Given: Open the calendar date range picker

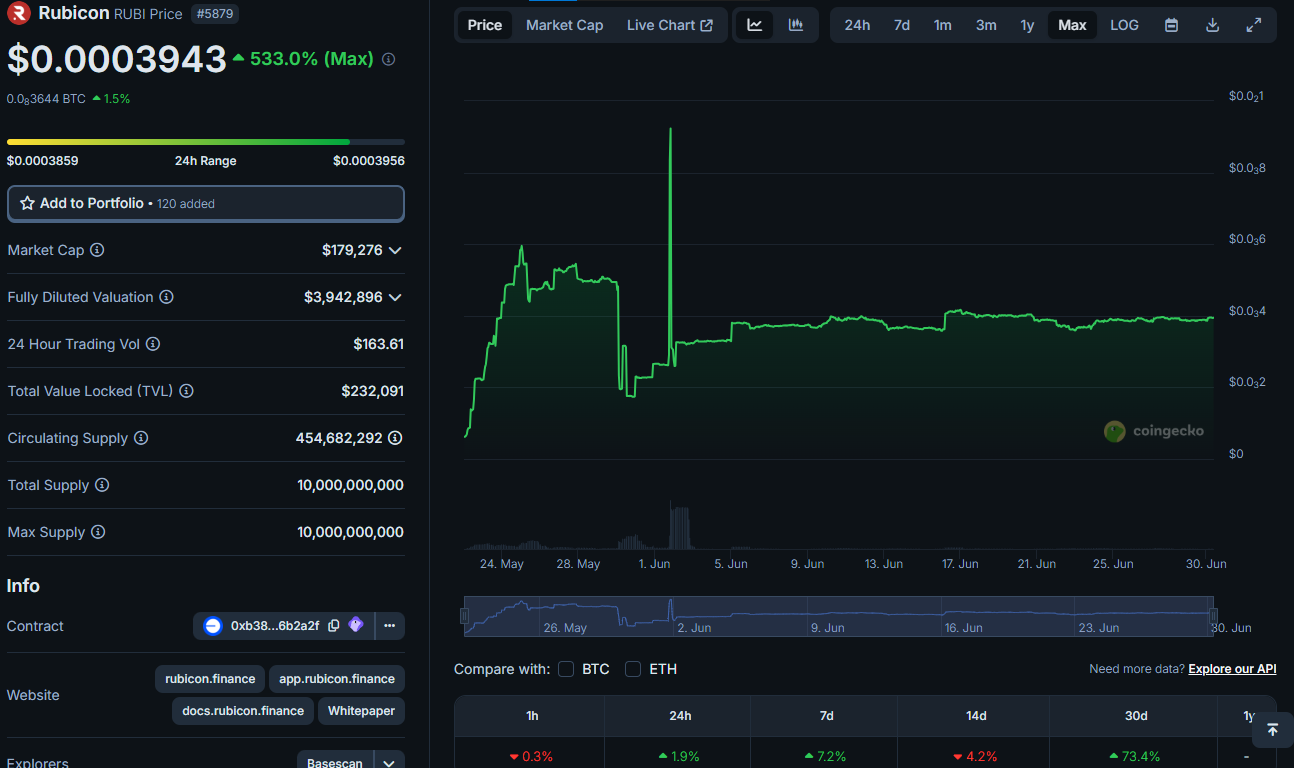Looking at the screenshot, I should pos(1171,25).
